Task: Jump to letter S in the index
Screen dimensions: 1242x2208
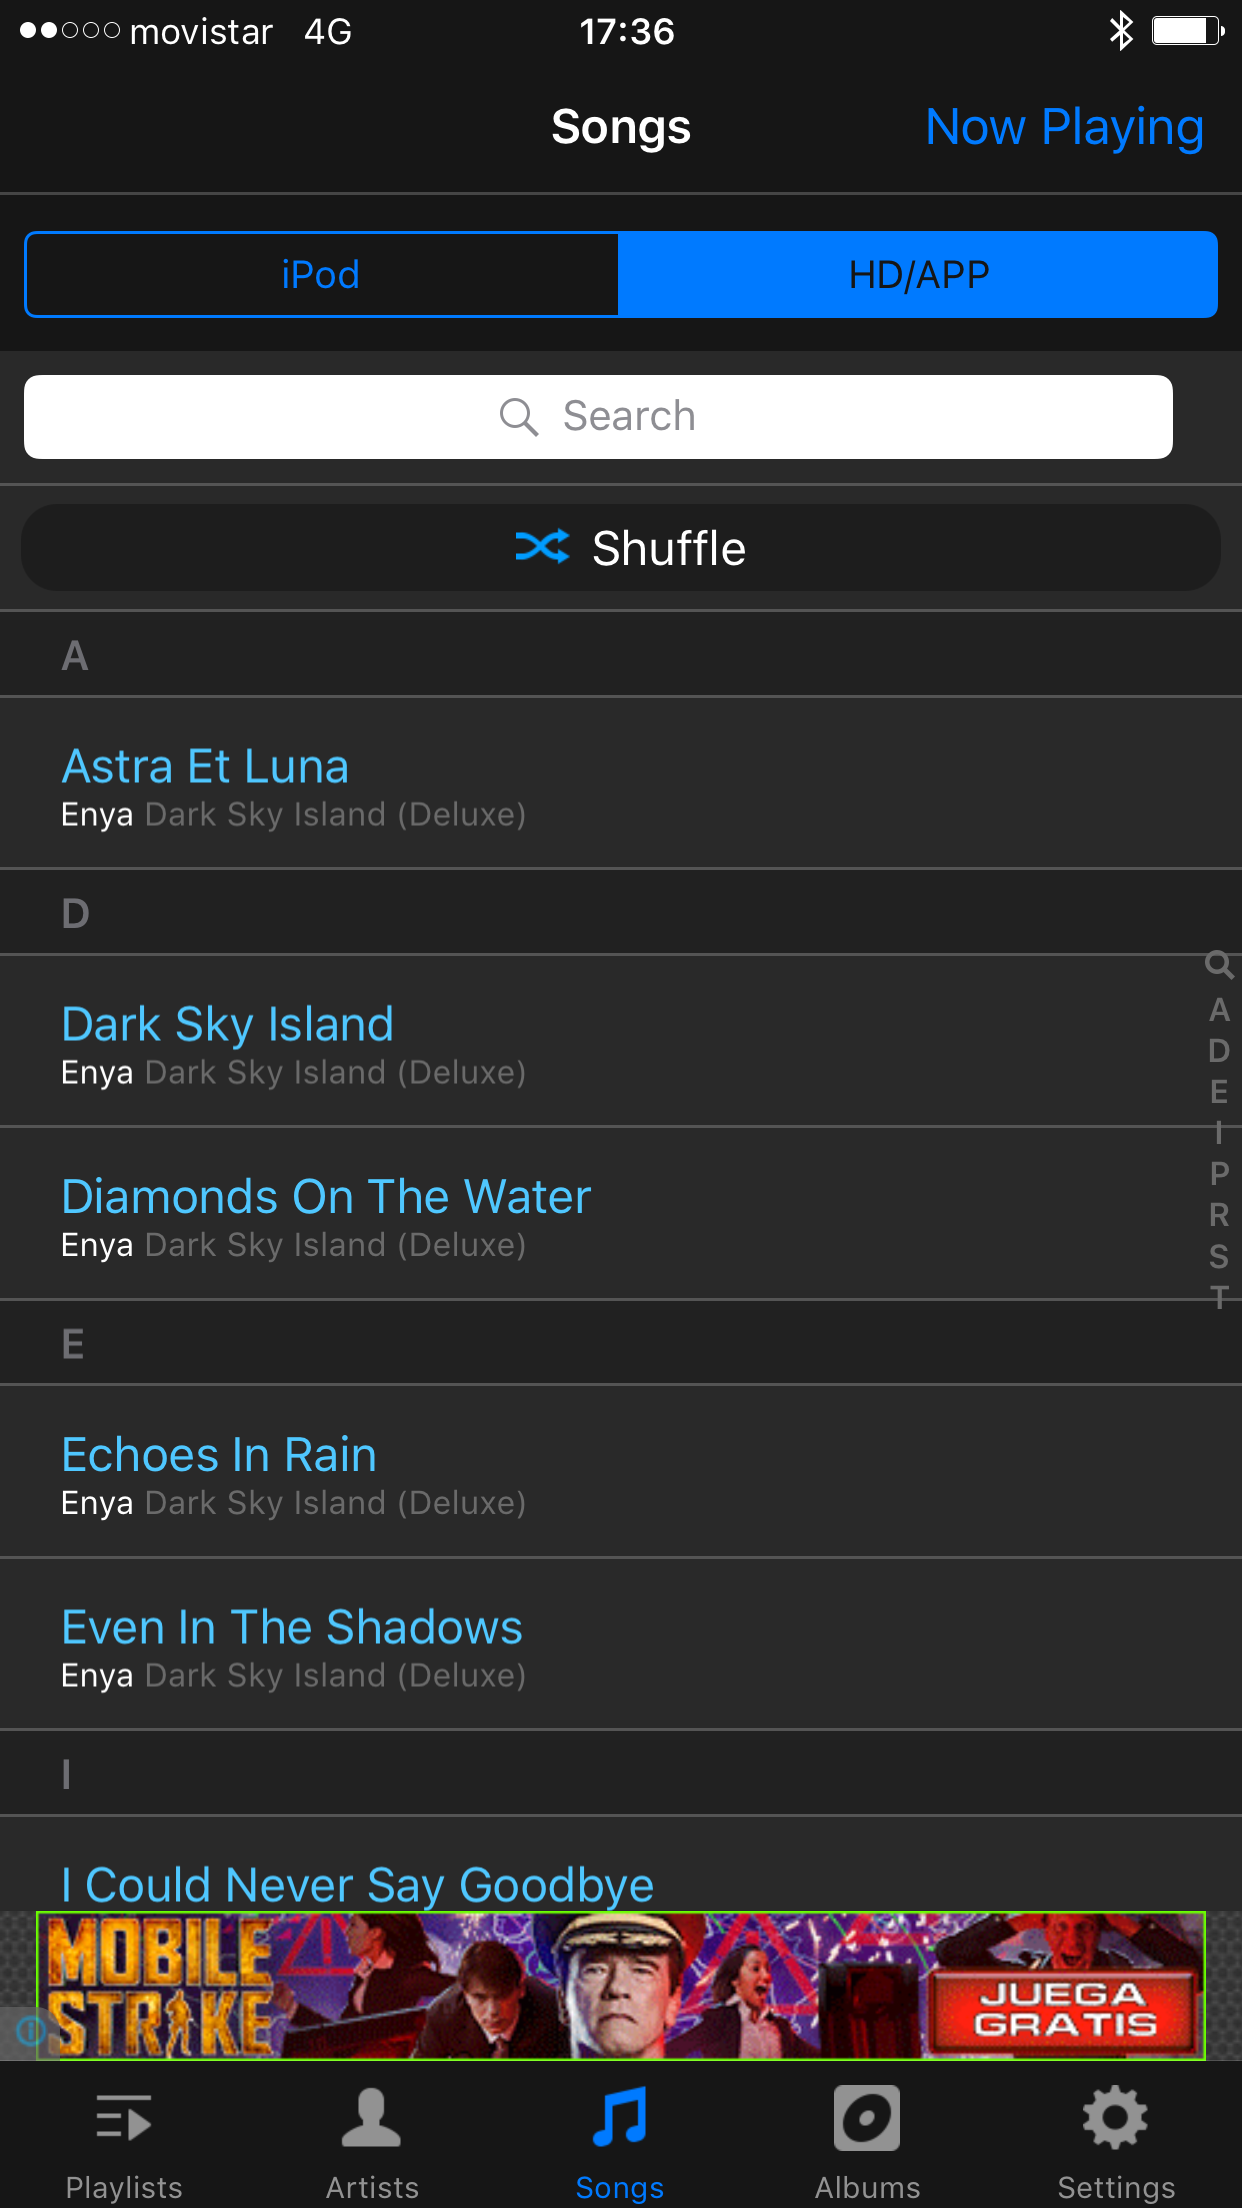Action: tap(1219, 1256)
